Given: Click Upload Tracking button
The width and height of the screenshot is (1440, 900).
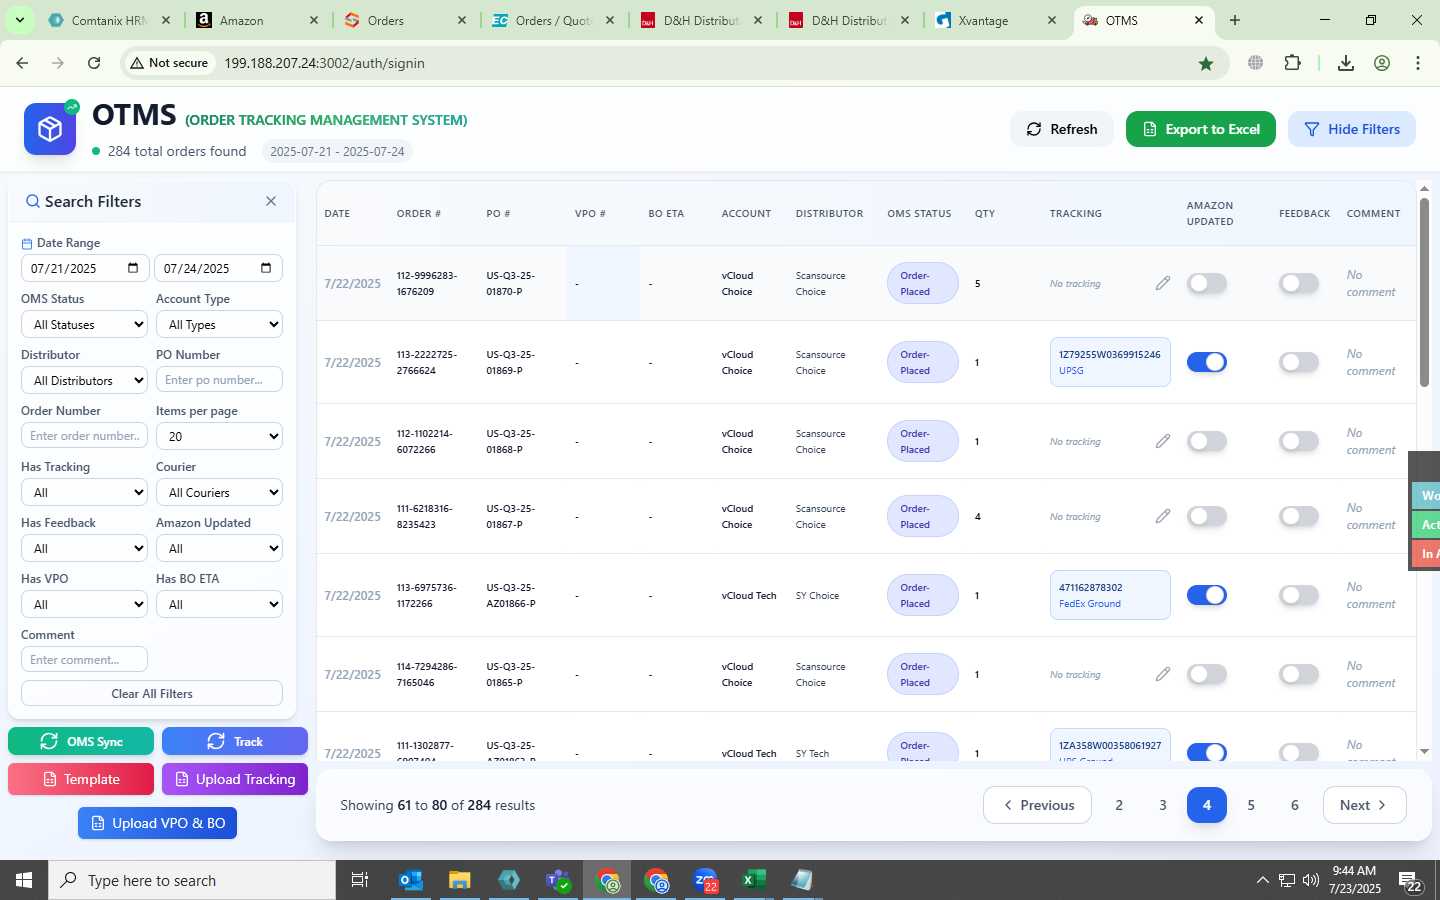Looking at the screenshot, I should 235,779.
